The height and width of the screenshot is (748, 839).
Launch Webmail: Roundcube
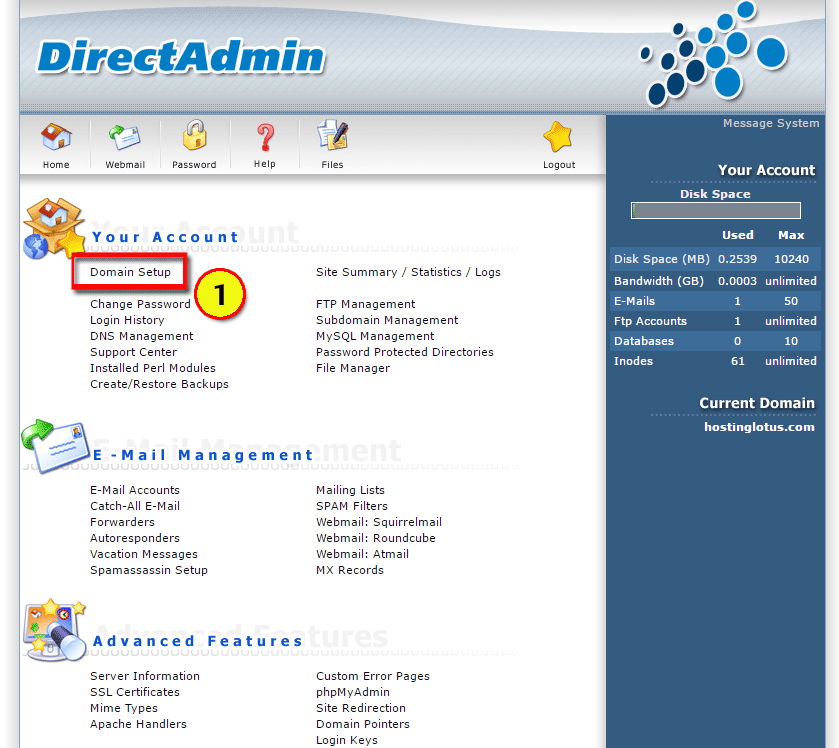coord(376,538)
